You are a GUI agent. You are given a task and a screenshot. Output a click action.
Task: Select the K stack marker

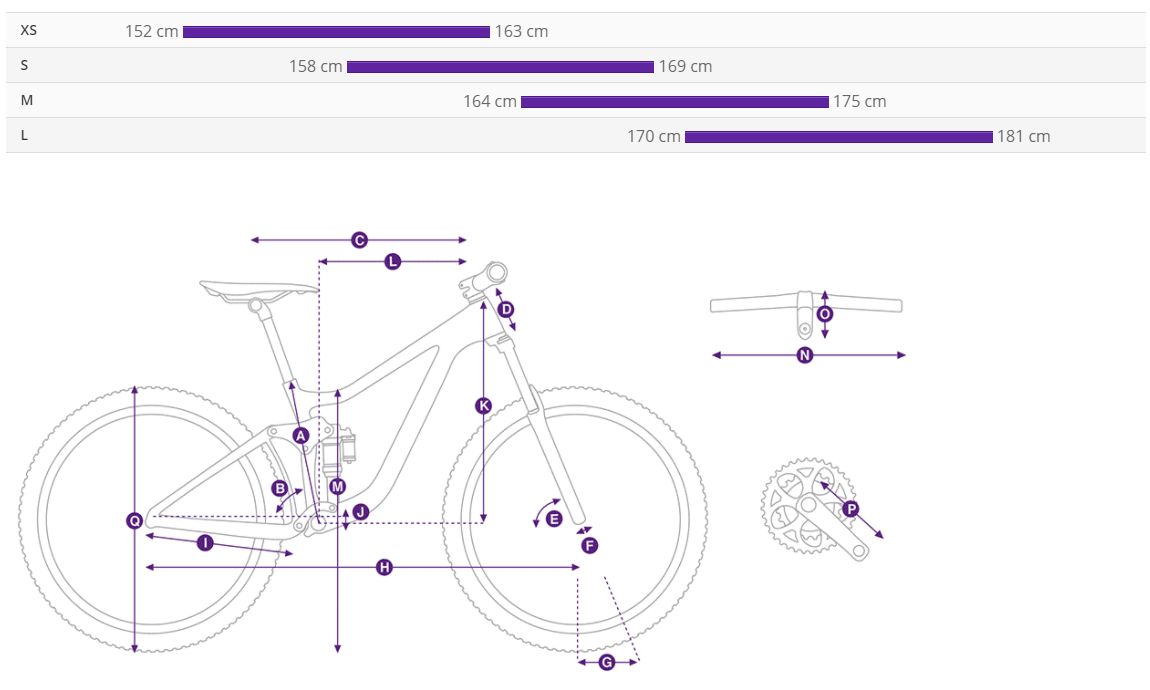[483, 405]
